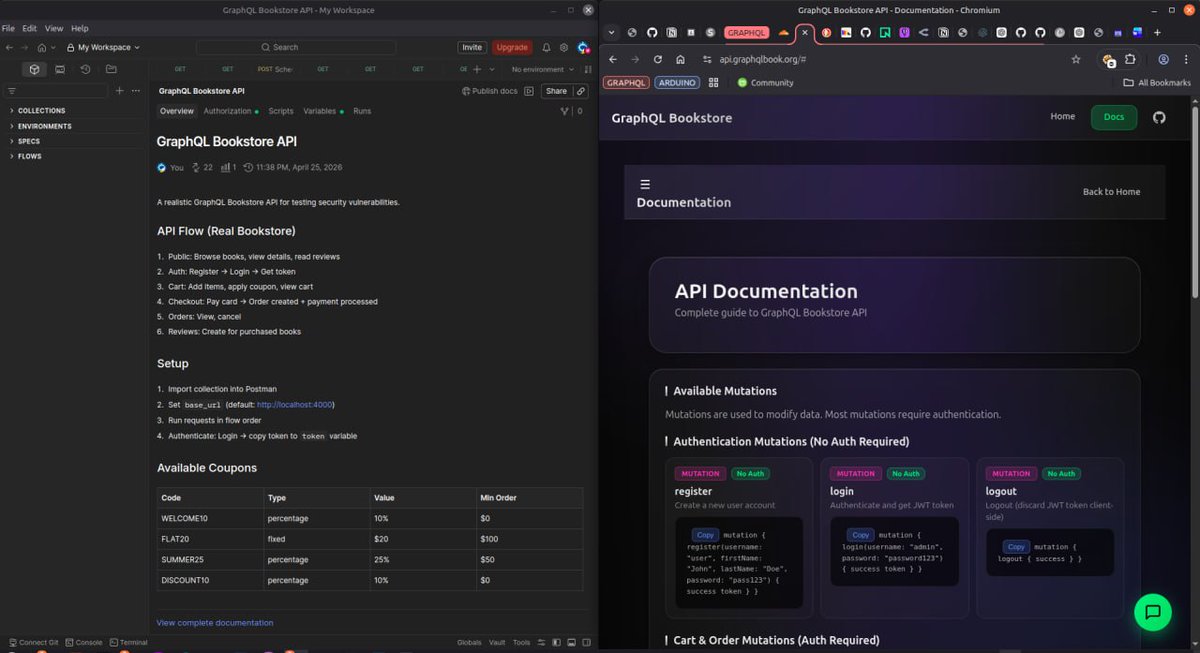This screenshot has height=653, width=1200.
Task: Switch to the Variables tab
Action: [x=323, y=111]
